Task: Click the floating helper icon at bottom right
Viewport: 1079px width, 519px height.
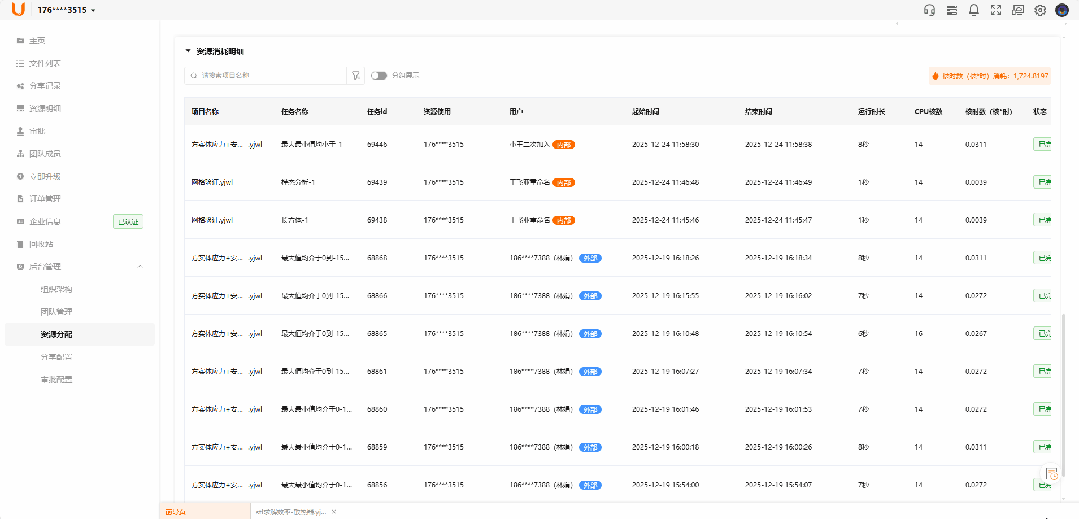Action: click(x=1052, y=474)
